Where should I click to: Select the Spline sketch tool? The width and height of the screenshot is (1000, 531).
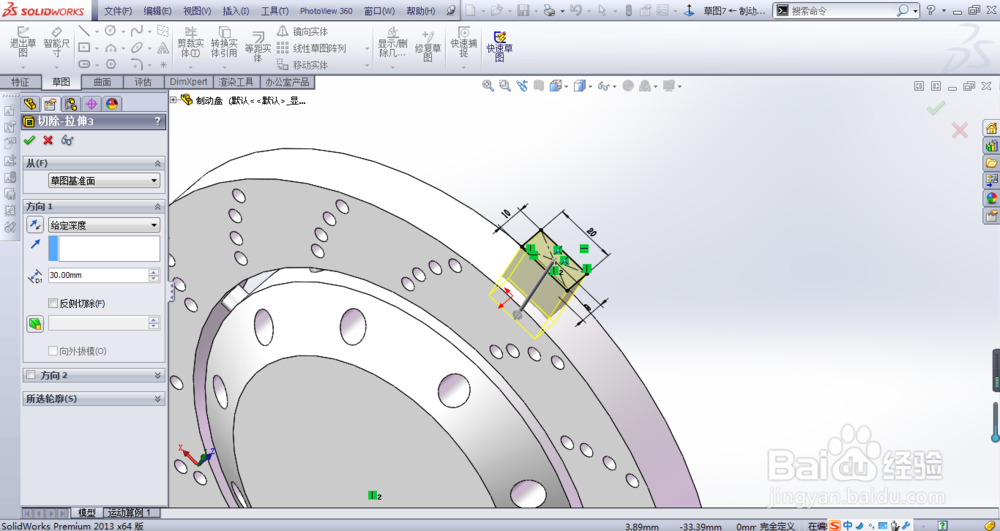click(136, 31)
